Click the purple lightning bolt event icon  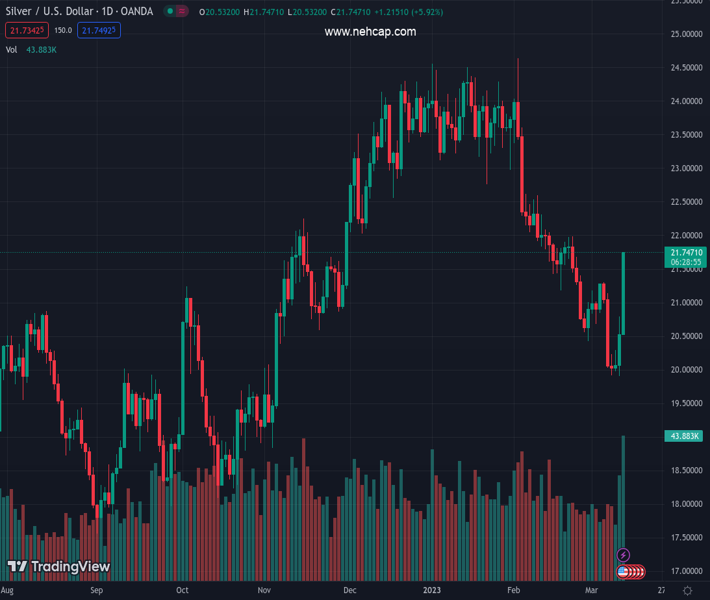click(x=624, y=555)
